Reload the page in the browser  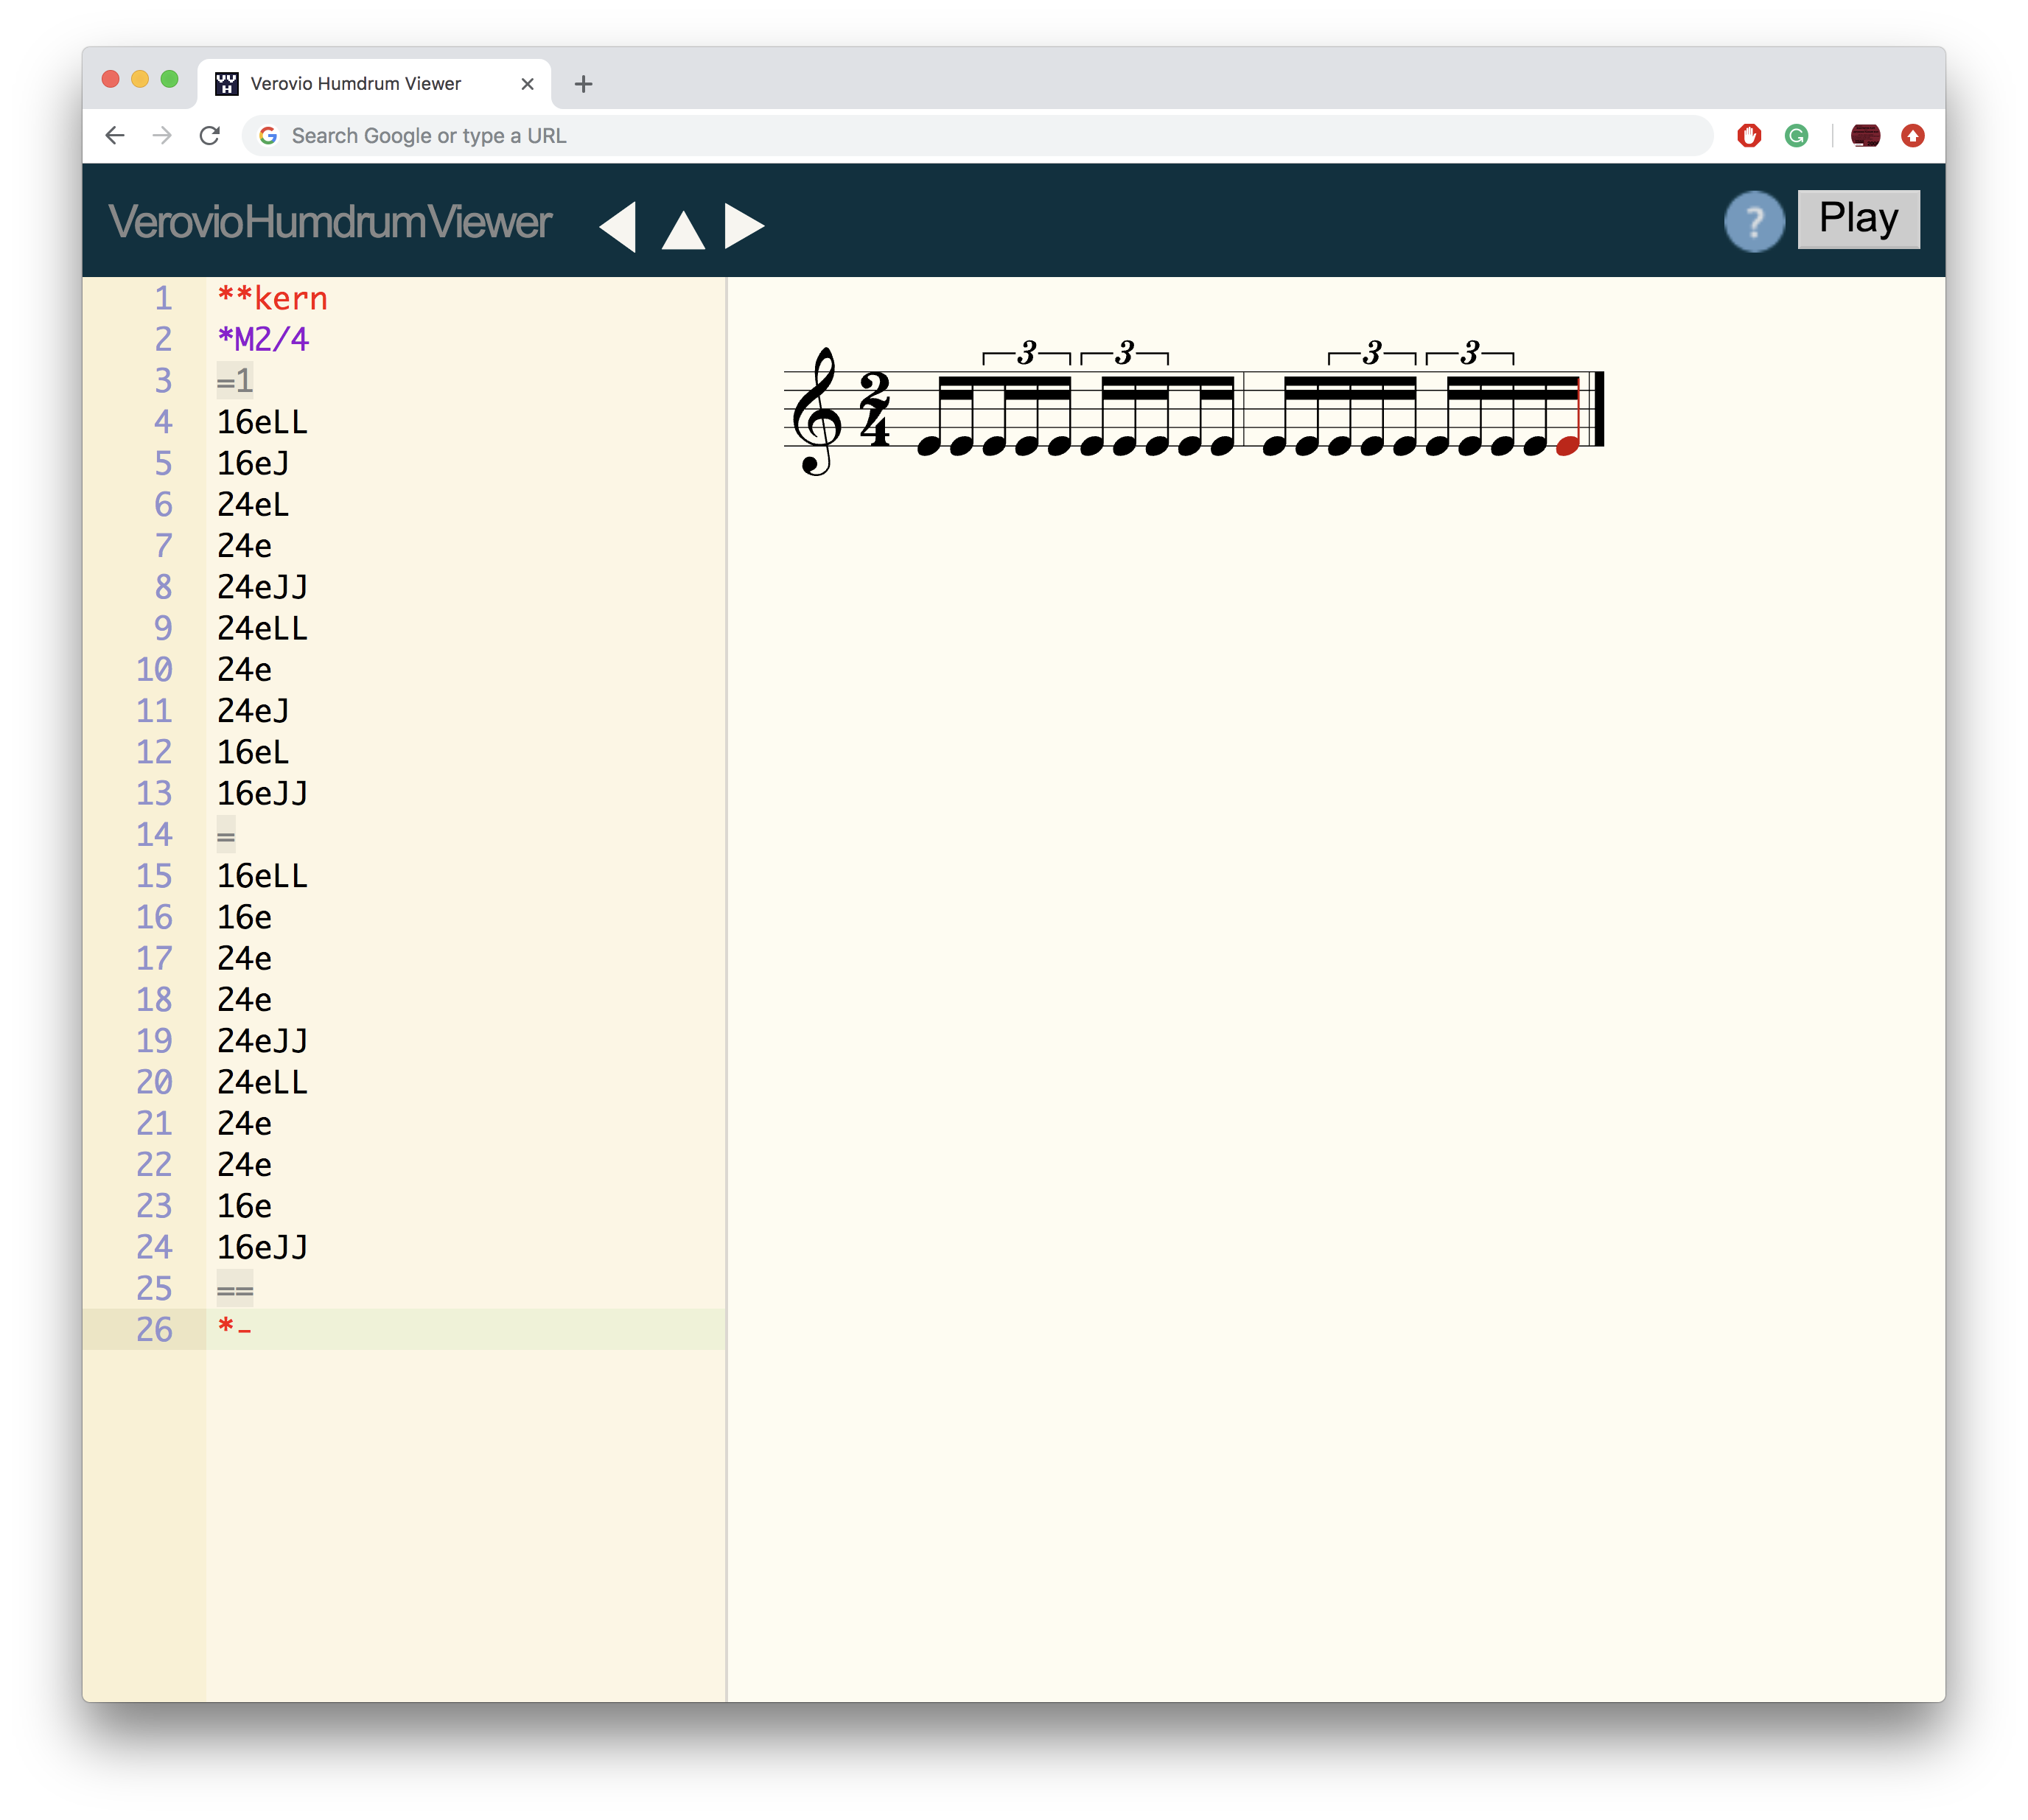click(210, 136)
